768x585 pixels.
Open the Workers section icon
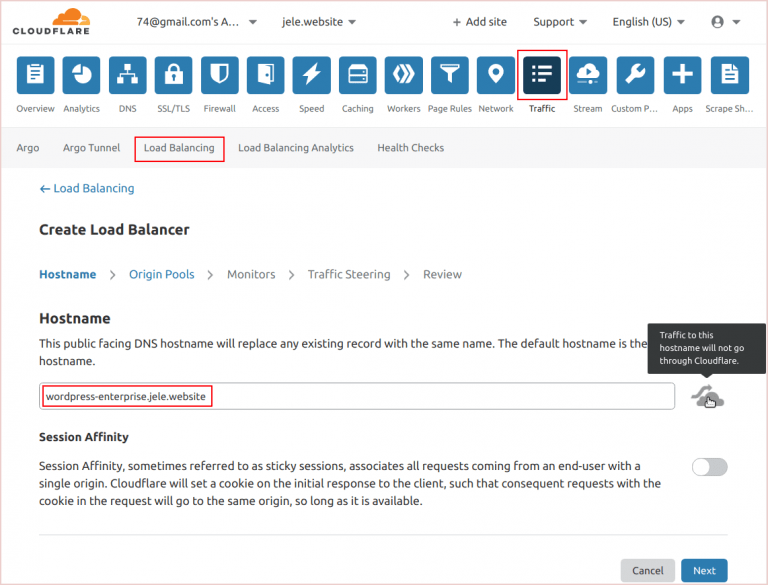click(404, 75)
